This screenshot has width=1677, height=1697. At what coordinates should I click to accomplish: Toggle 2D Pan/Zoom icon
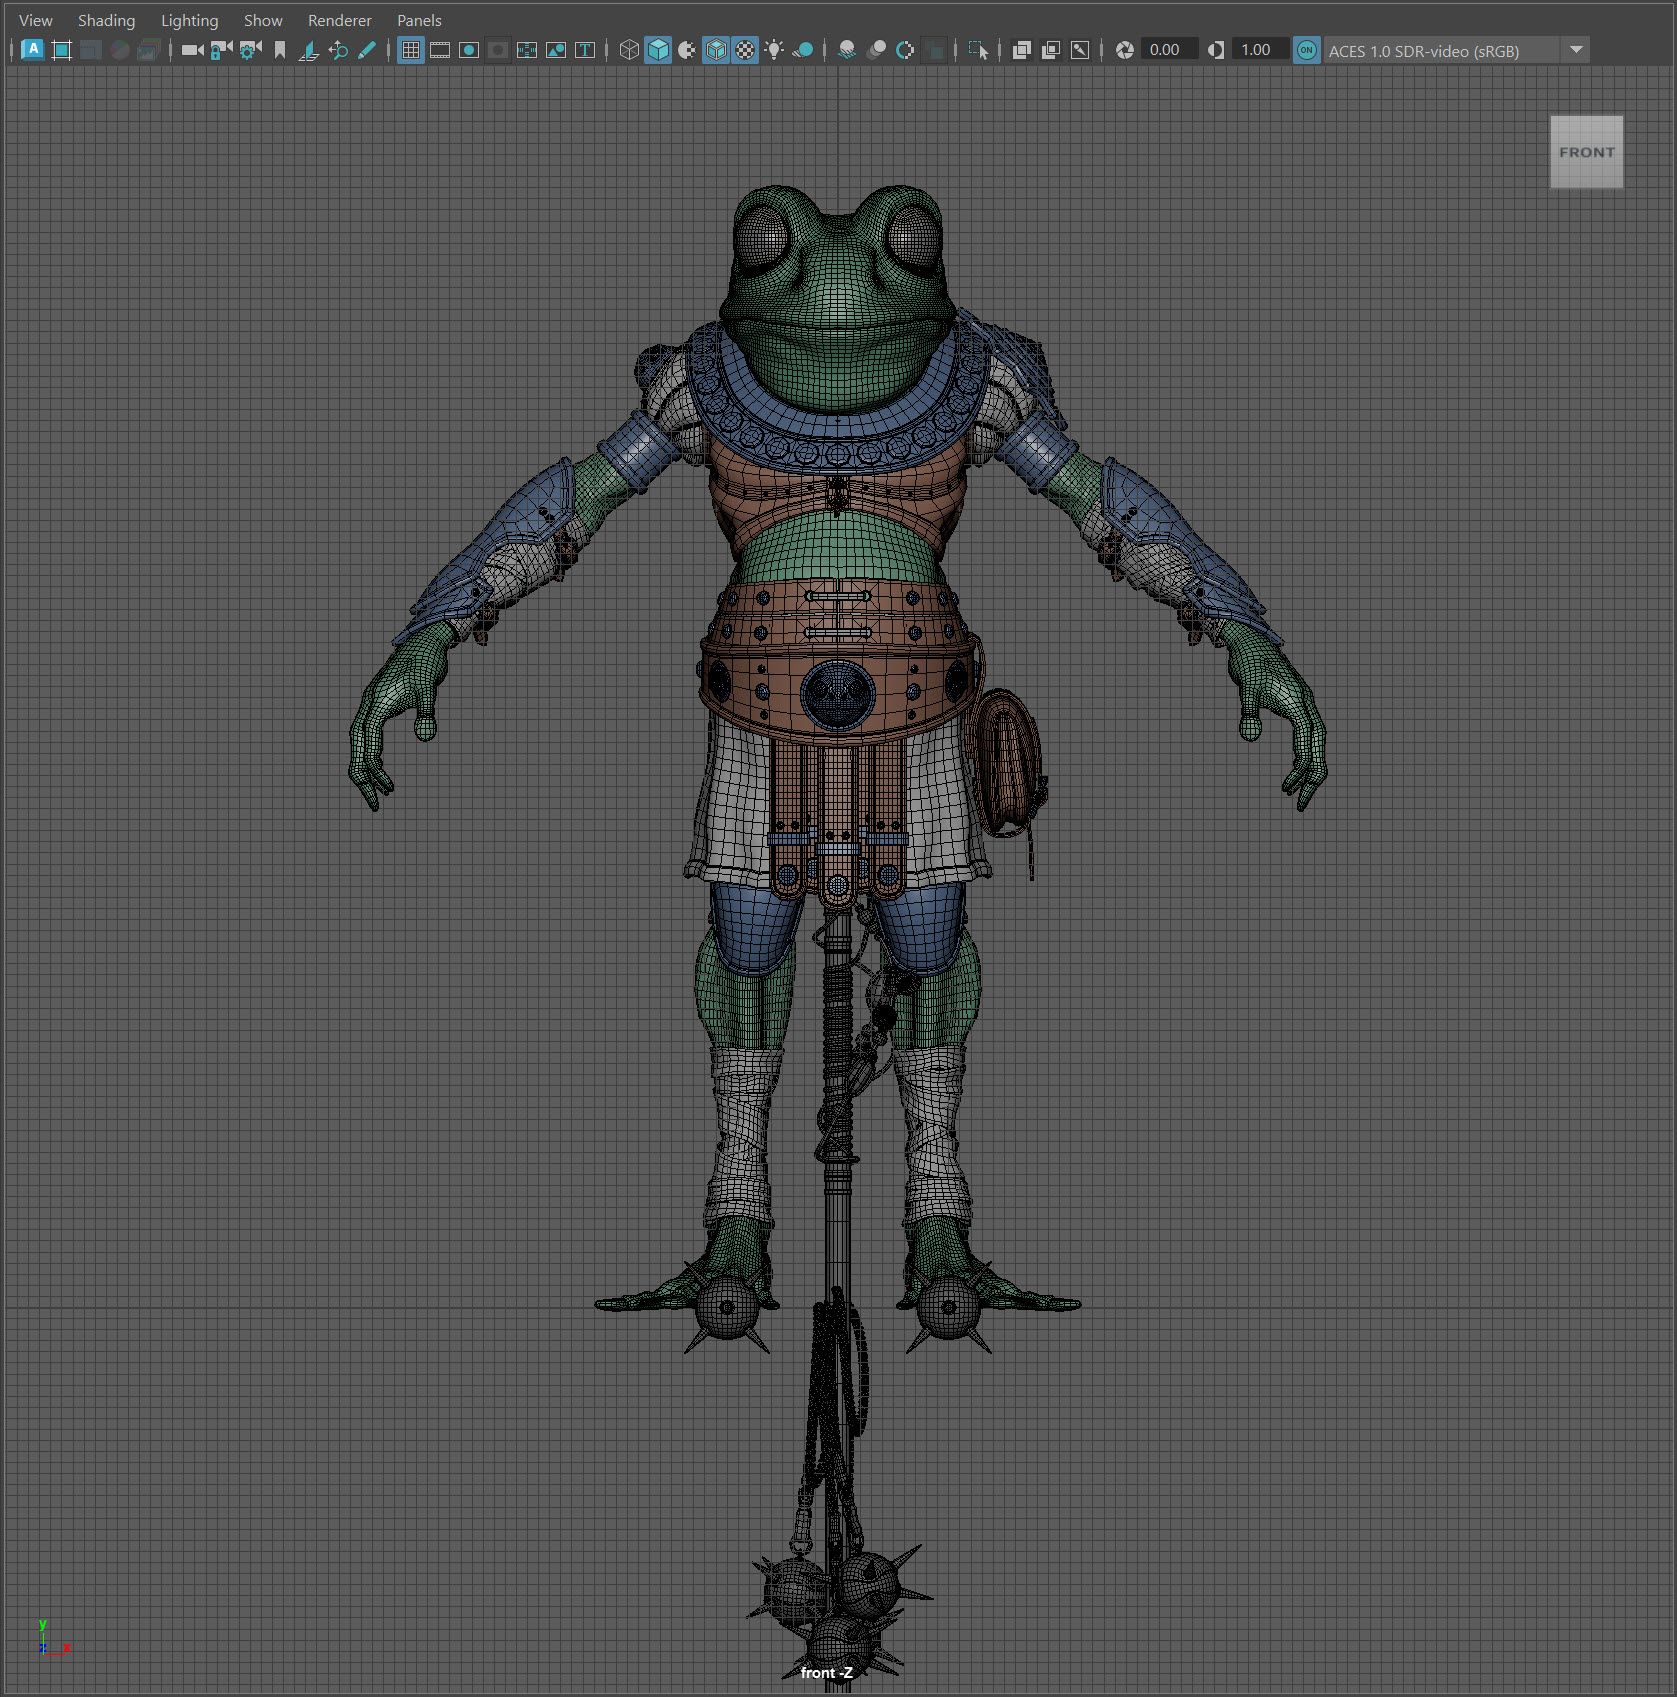pos(338,50)
